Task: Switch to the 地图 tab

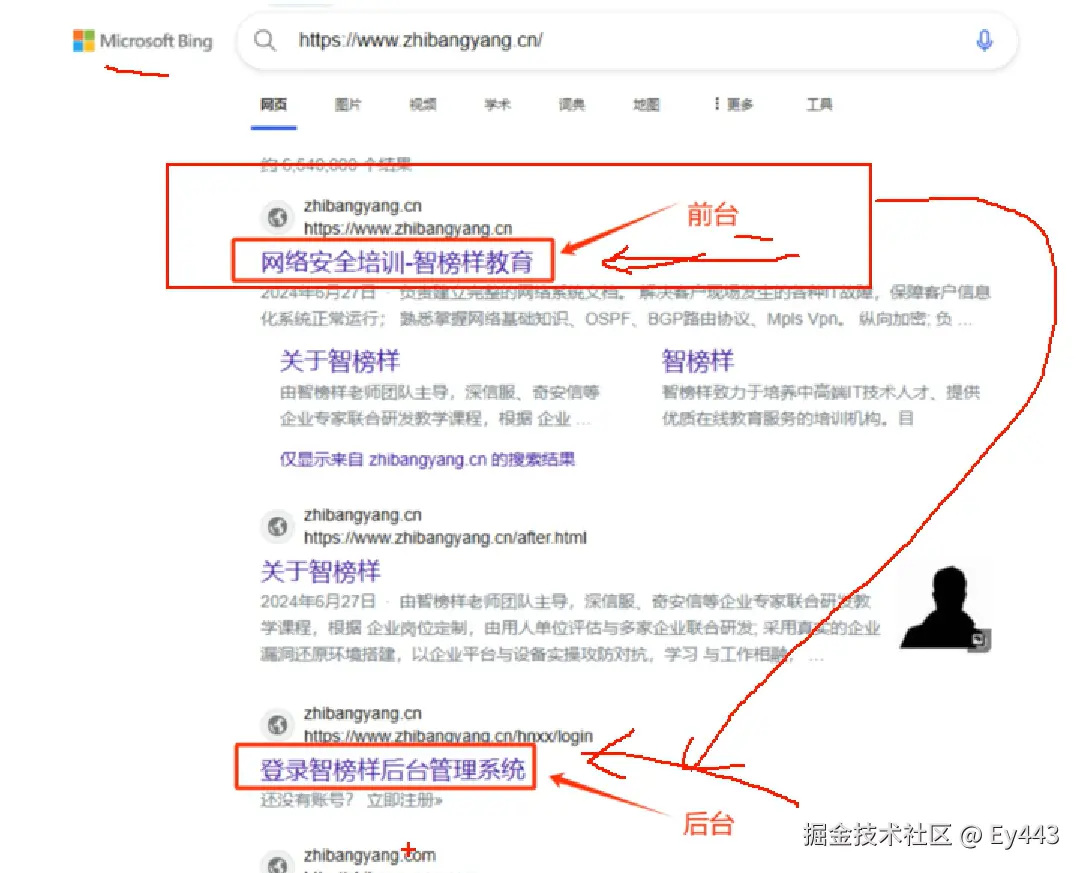Action: [x=646, y=104]
